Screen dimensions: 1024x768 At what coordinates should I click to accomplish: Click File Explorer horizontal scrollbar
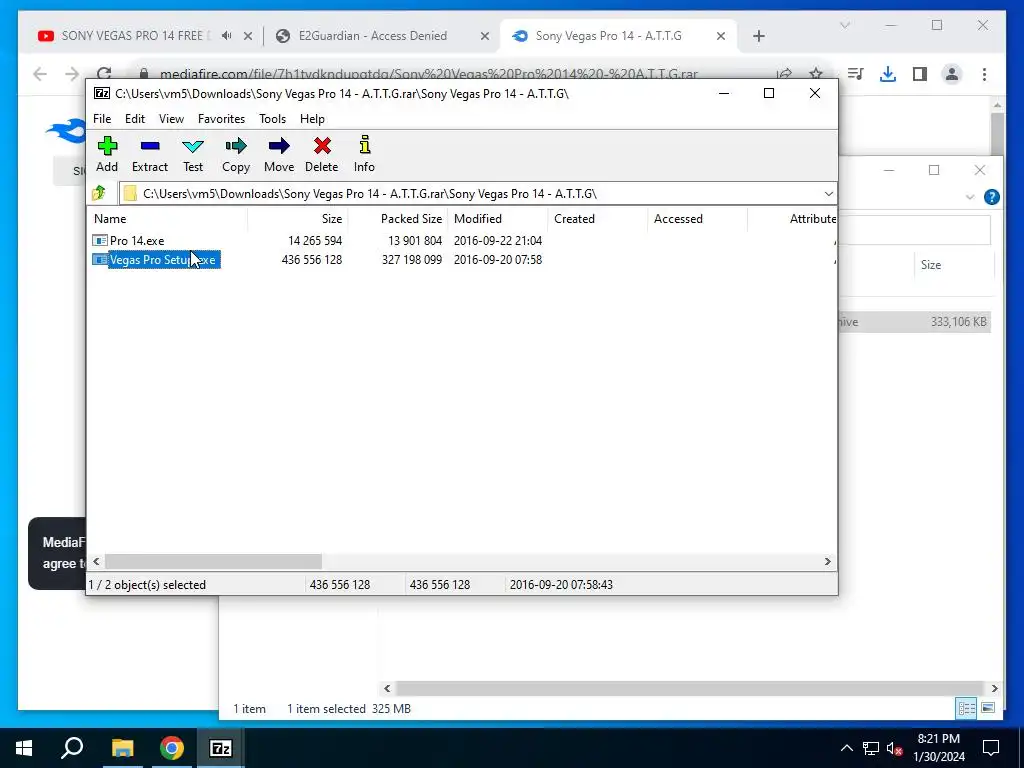[690, 688]
